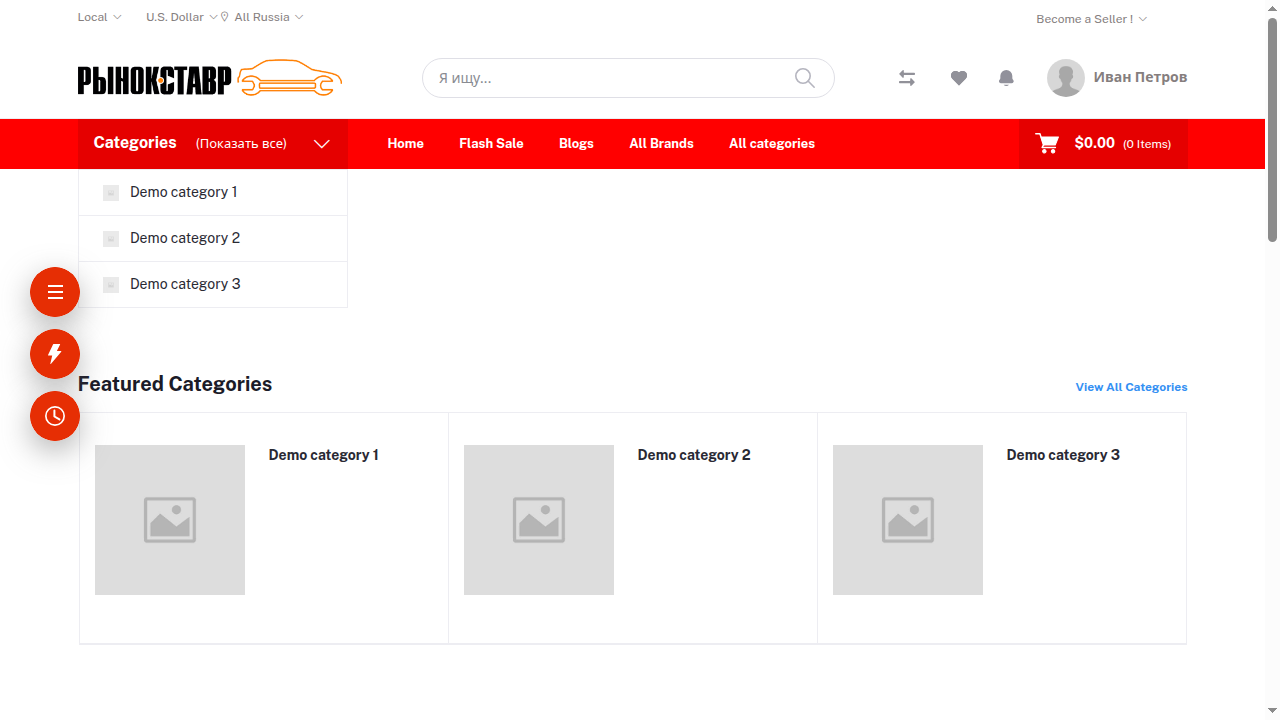Click the shopping cart icon
The height and width of the screenshot is (720, 1280).
1047,143
